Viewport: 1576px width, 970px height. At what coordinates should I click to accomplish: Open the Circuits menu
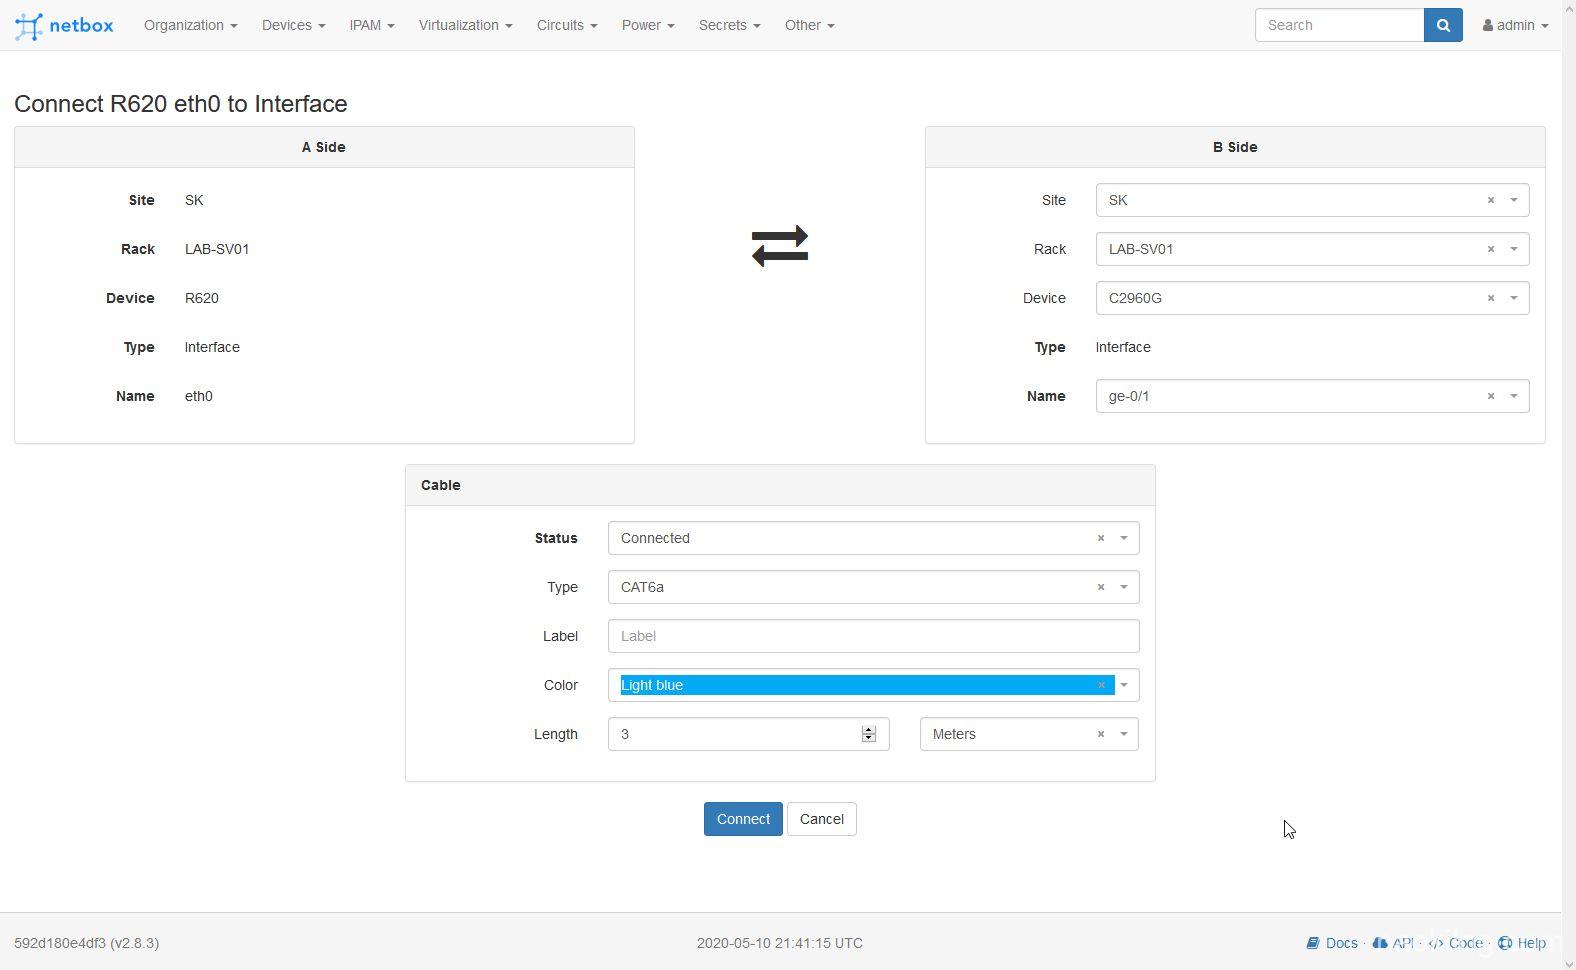point(567,25)
